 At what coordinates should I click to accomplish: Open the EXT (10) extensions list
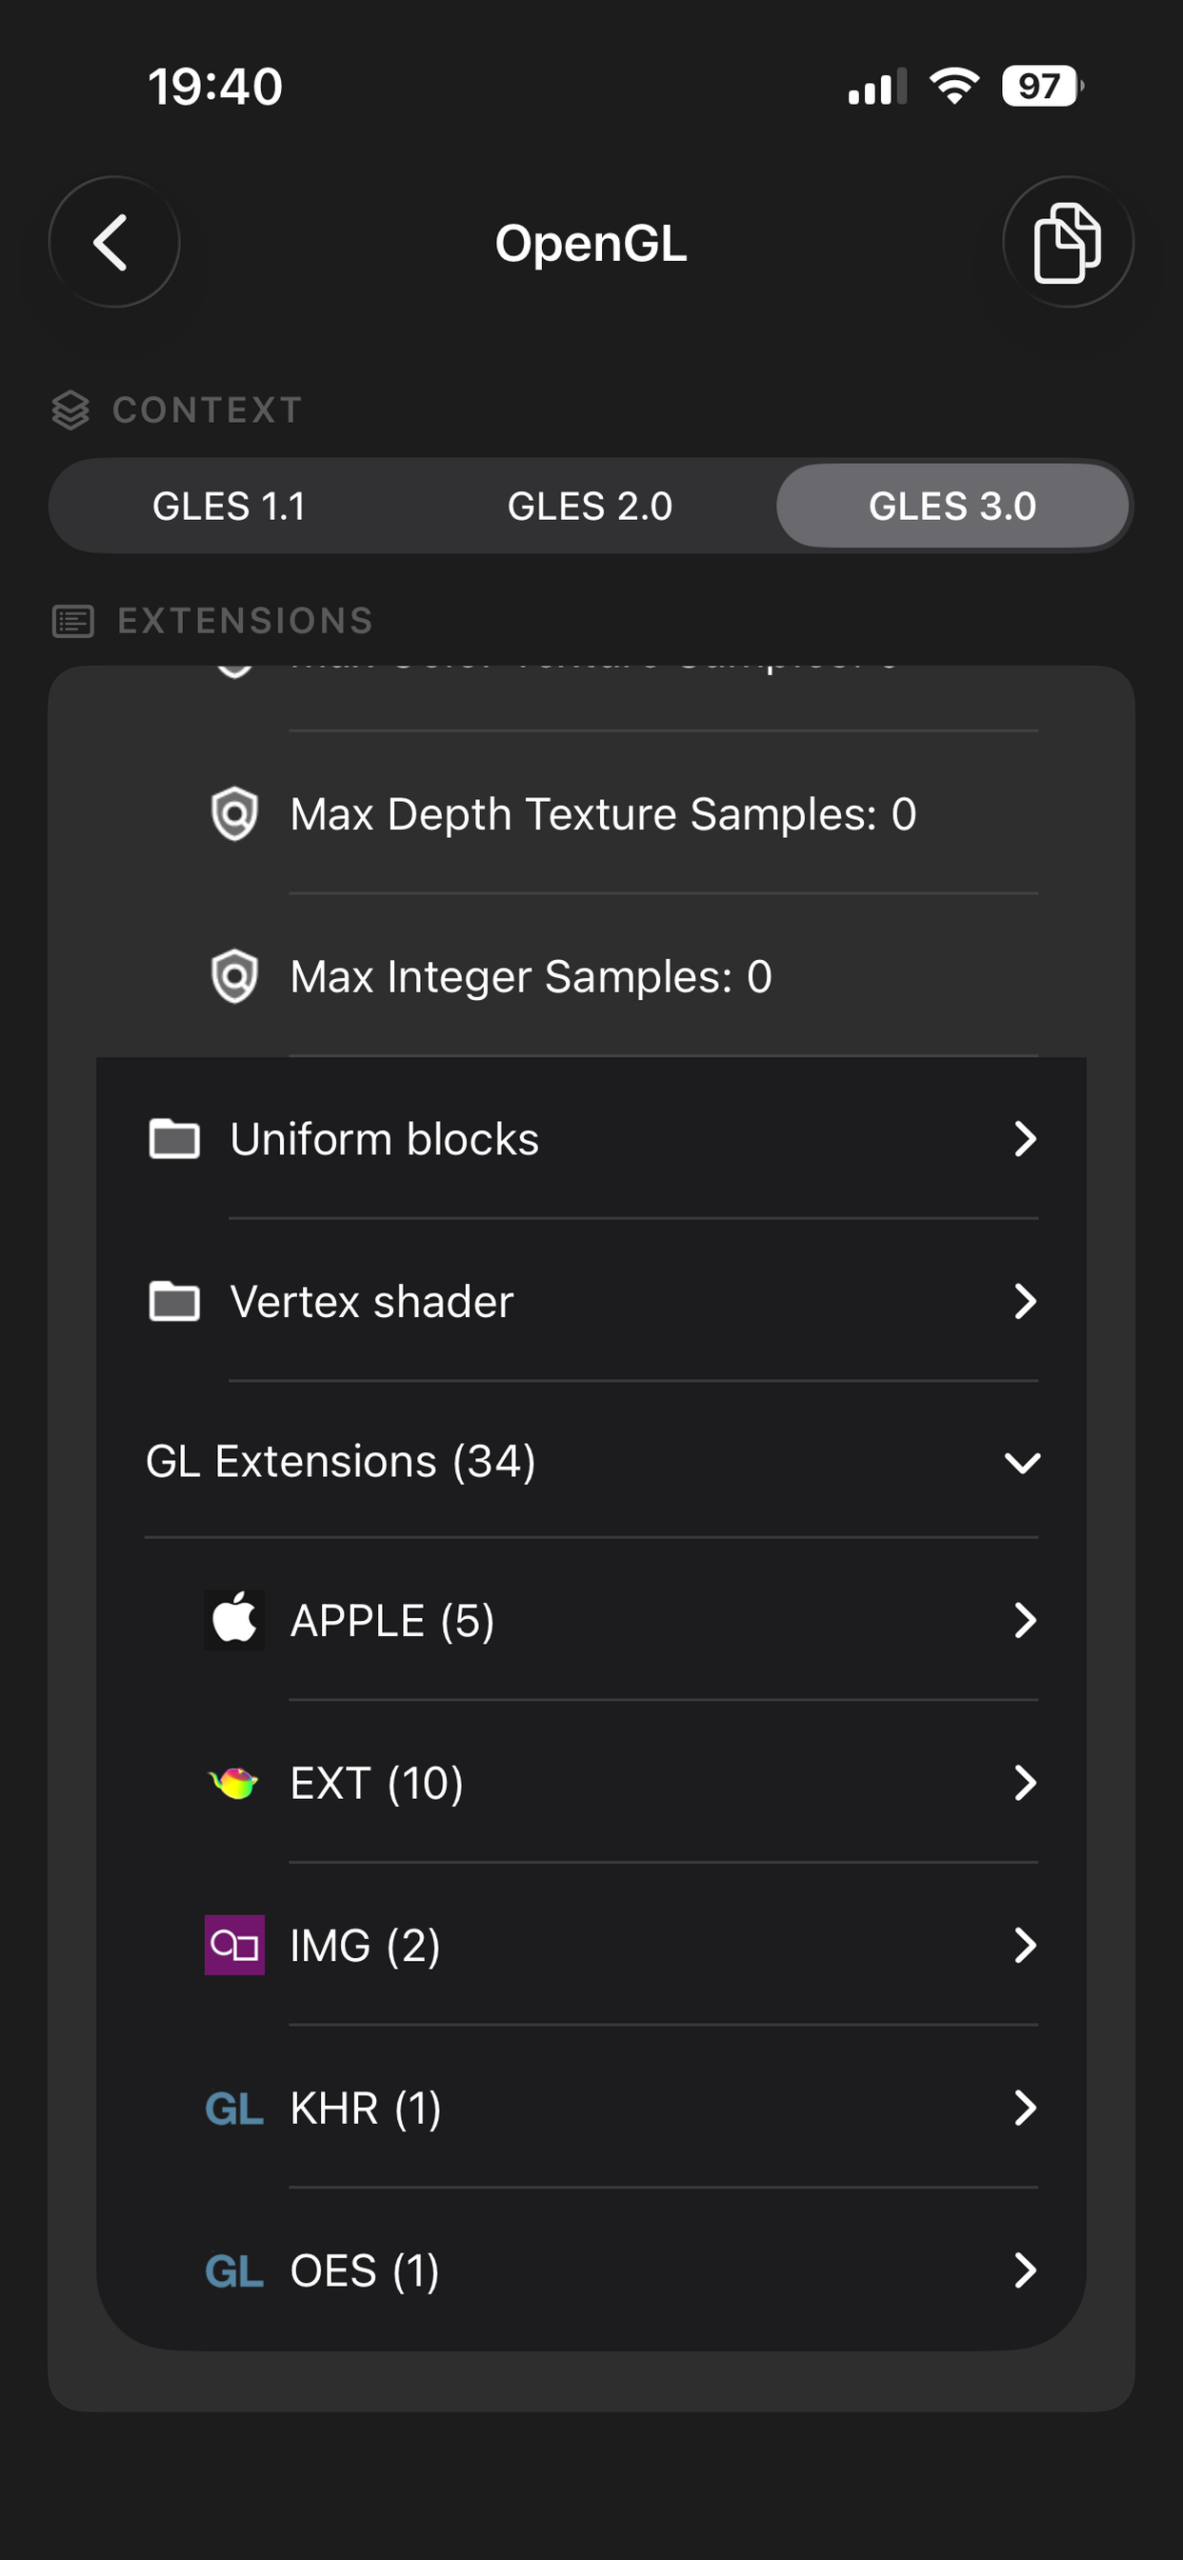[591, 1782]
